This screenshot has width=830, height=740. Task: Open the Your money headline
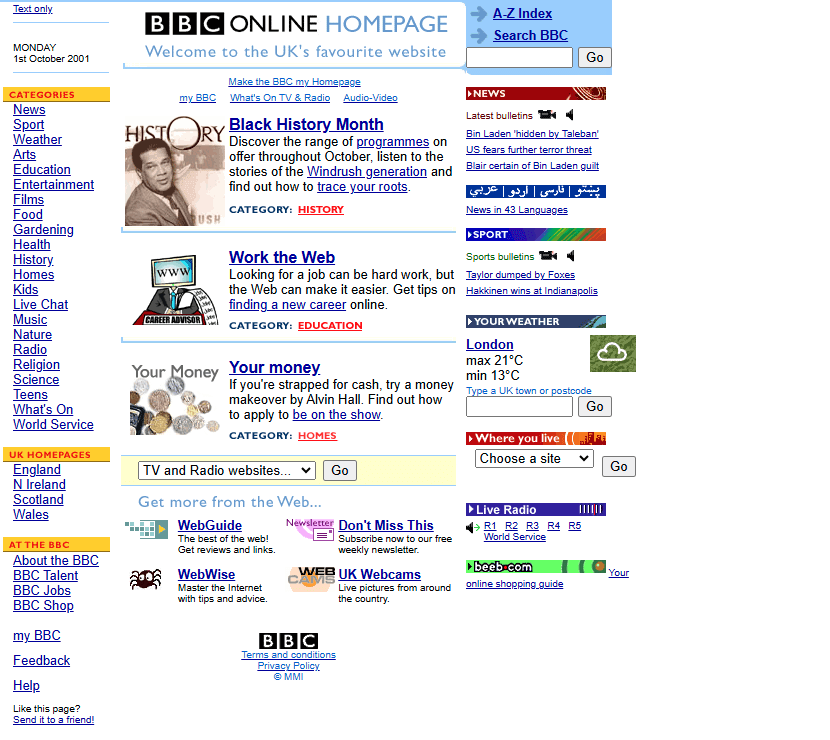(x=274, y=367)
